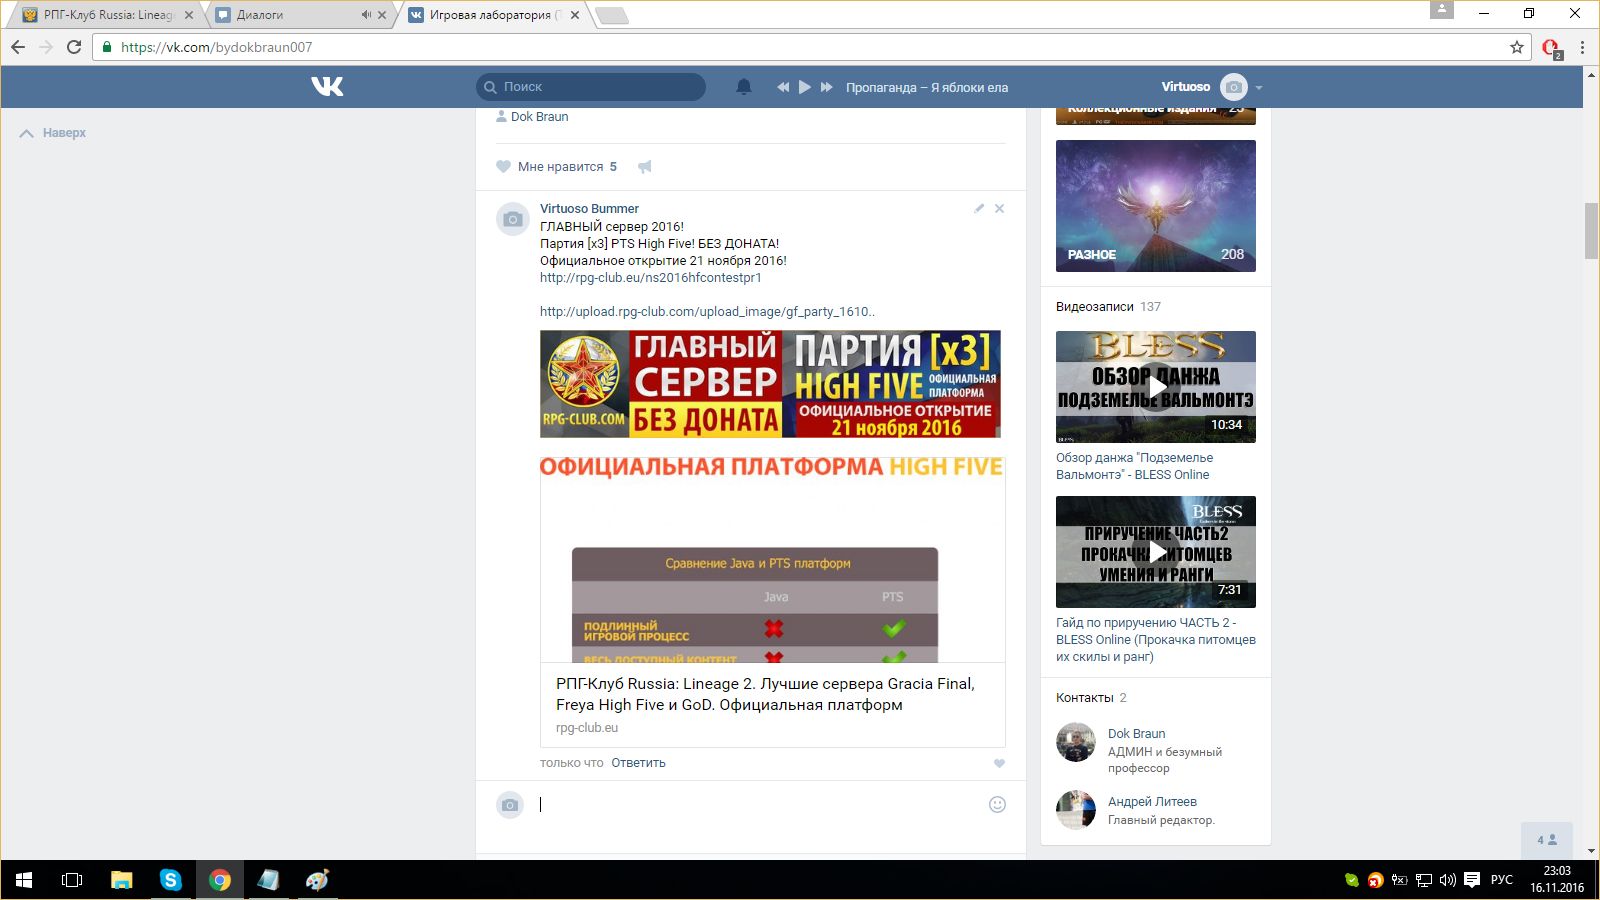Open Virtuoso Bummer commenter profile
The width and height of the screenshot is (1600, 900).
(589, 209)
